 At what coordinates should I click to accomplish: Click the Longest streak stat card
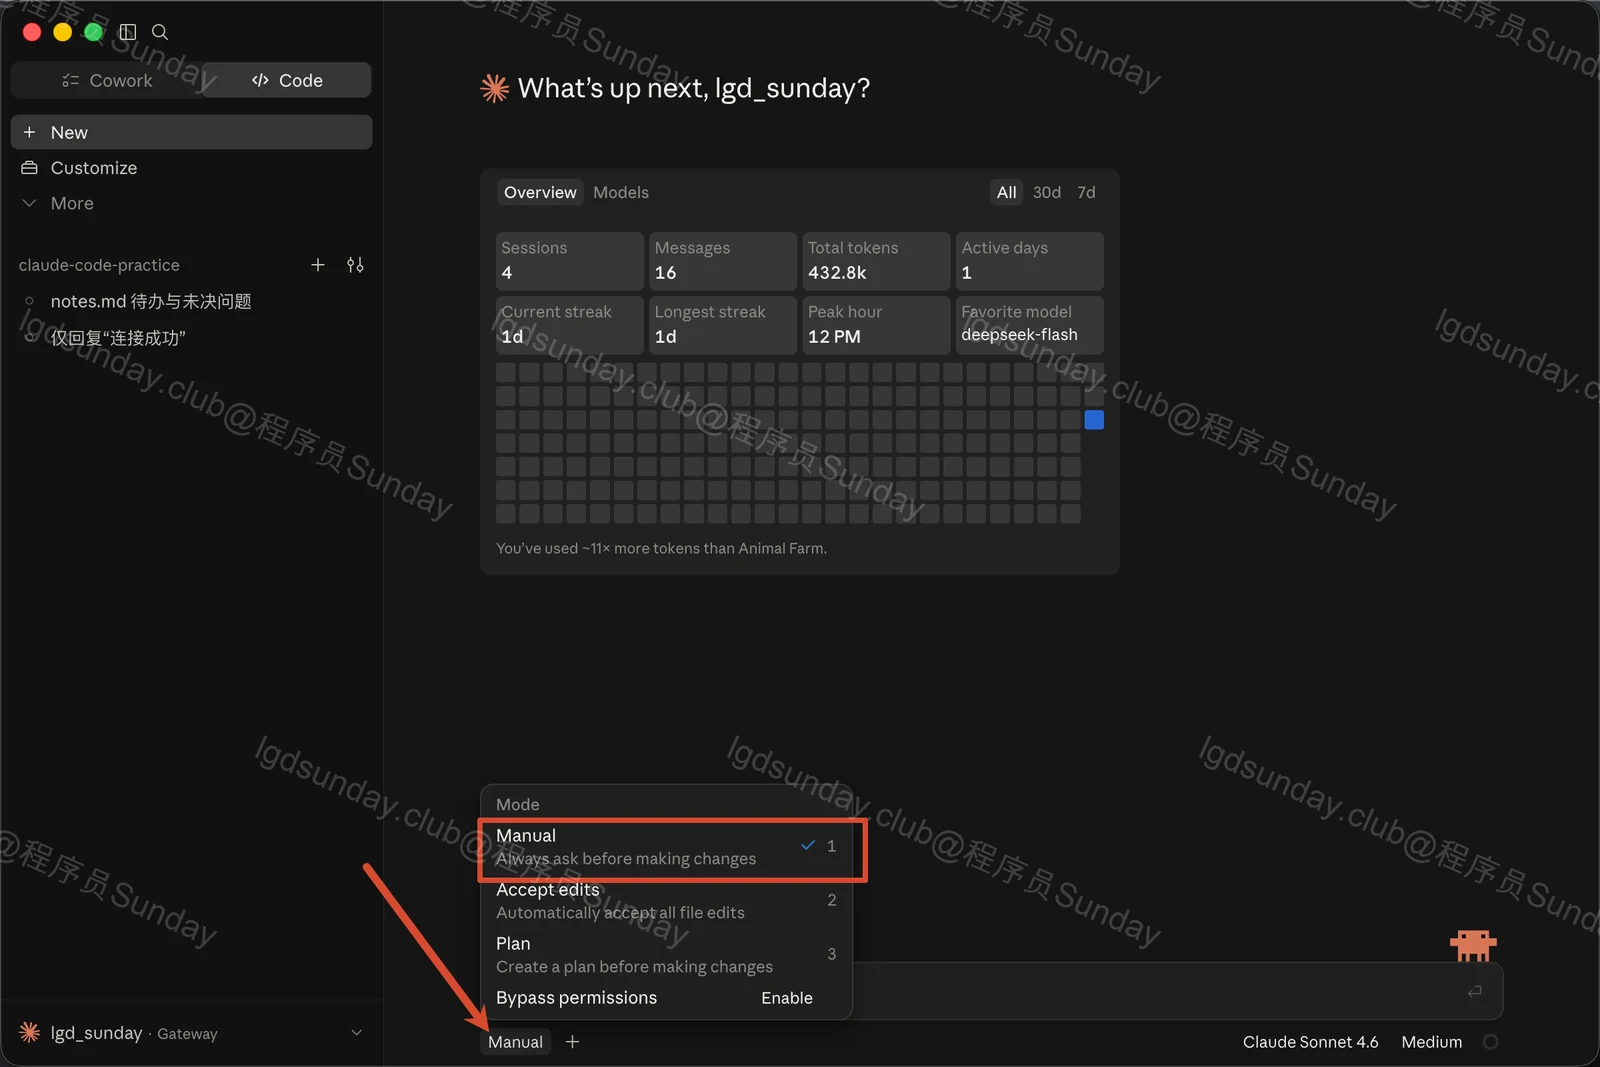723,325
